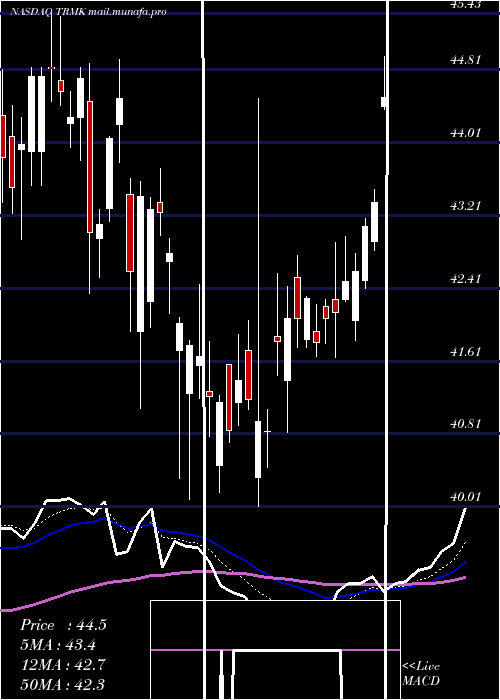Click the 44.81 price axis label

tap(466, 60)
